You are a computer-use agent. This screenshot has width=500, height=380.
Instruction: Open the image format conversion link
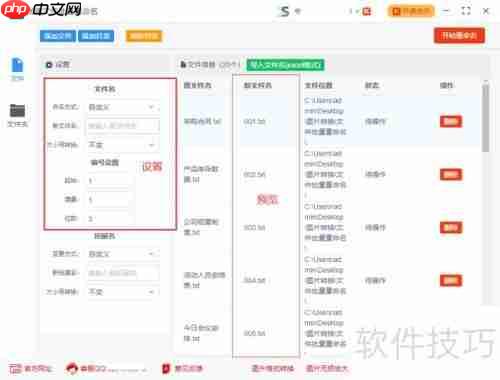pyautogui.click(x=272, y=368)
